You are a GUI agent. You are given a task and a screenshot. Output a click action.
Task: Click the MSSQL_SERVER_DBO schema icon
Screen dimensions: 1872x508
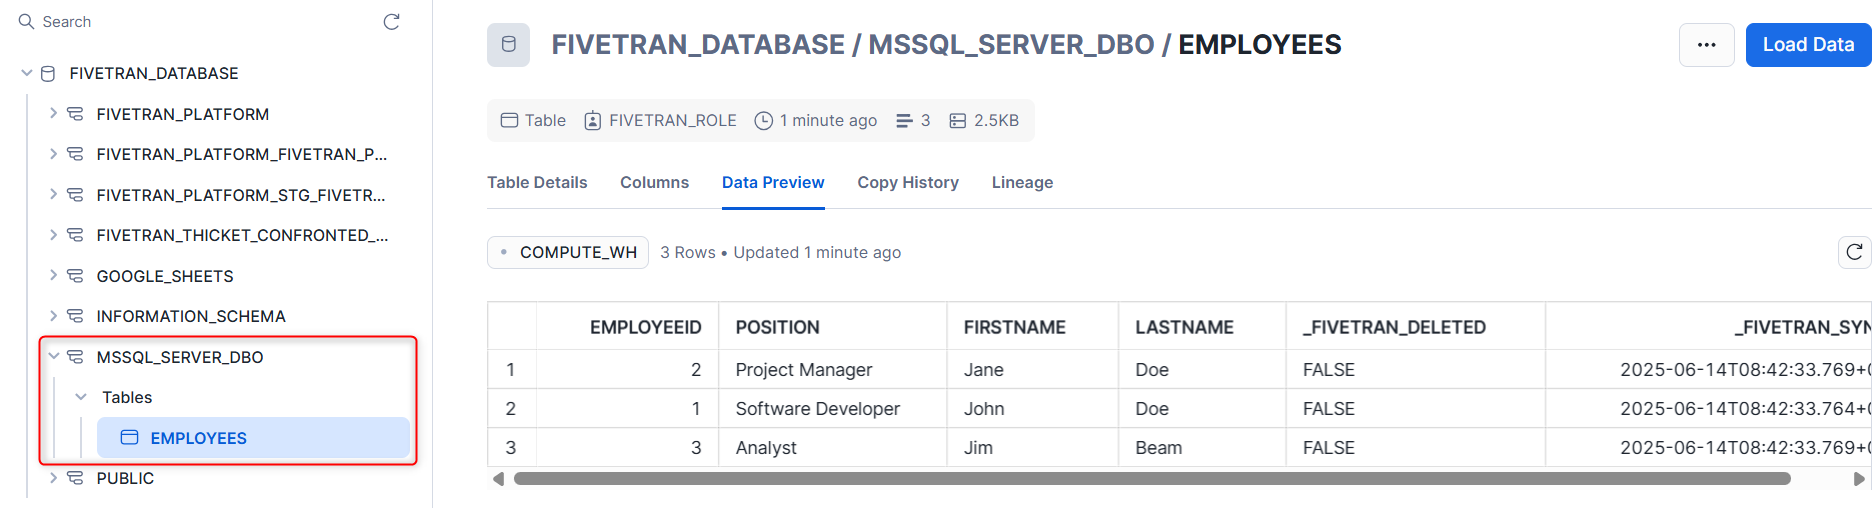75,357
